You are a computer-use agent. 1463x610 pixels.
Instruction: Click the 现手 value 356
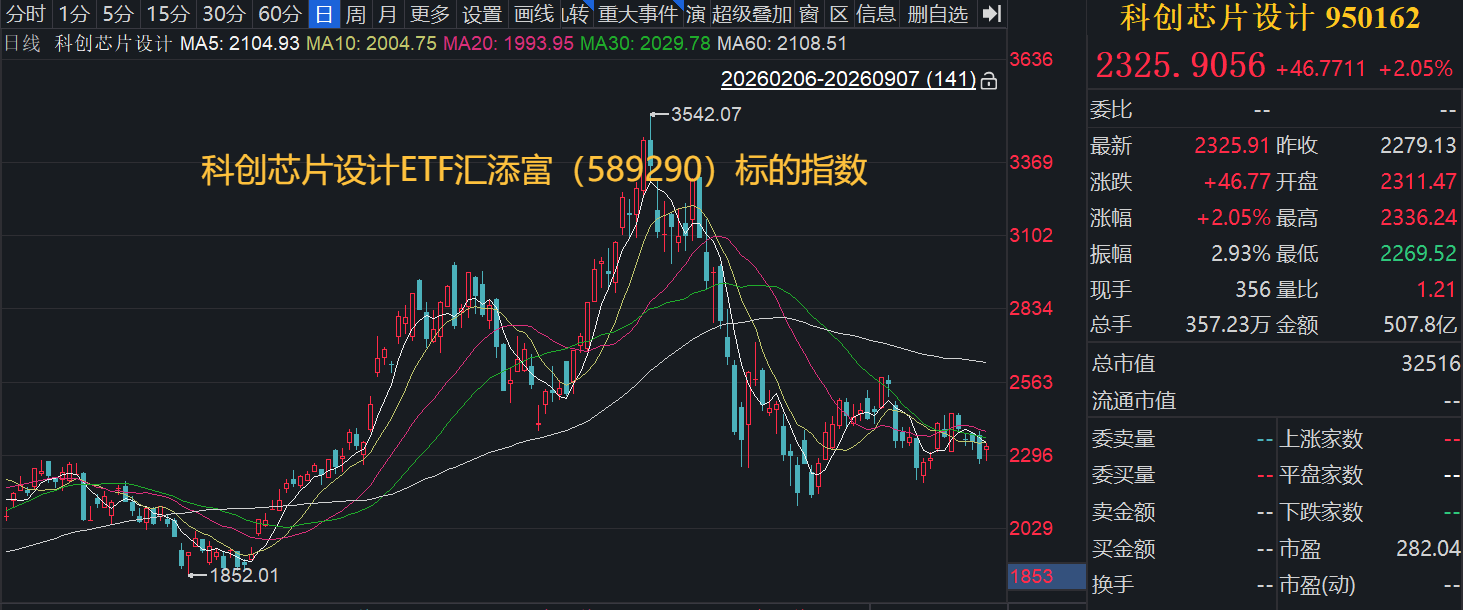click(1254, 290)
